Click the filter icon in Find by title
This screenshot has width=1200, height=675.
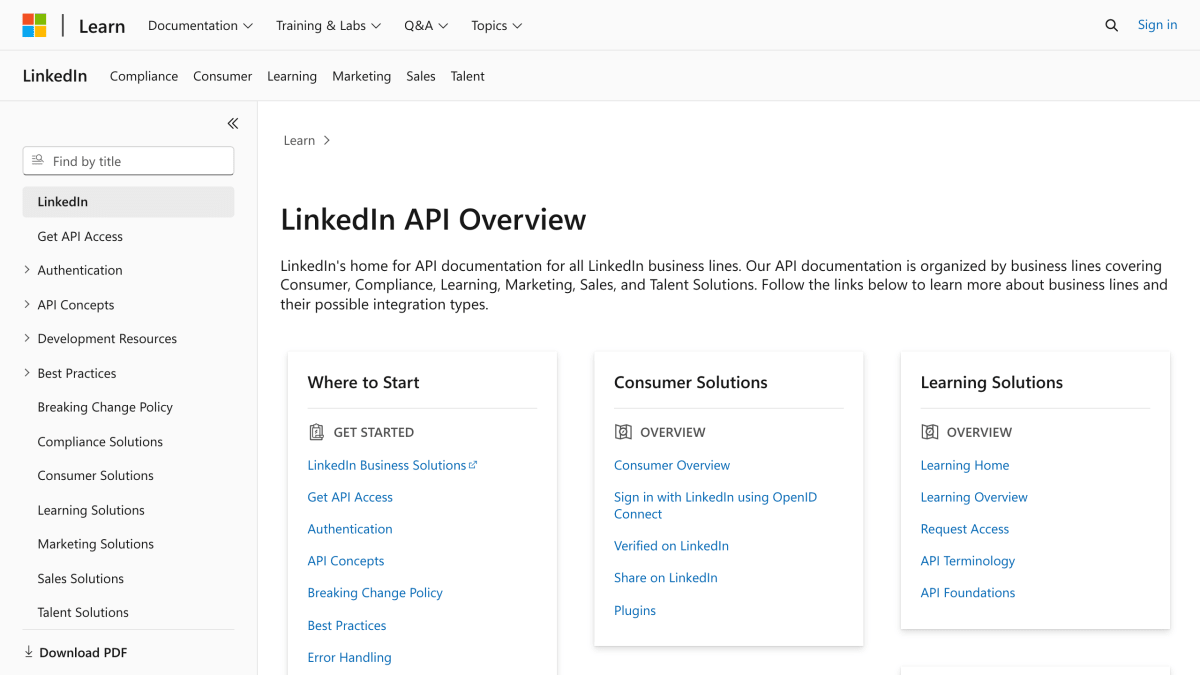[x=38, y=161]
